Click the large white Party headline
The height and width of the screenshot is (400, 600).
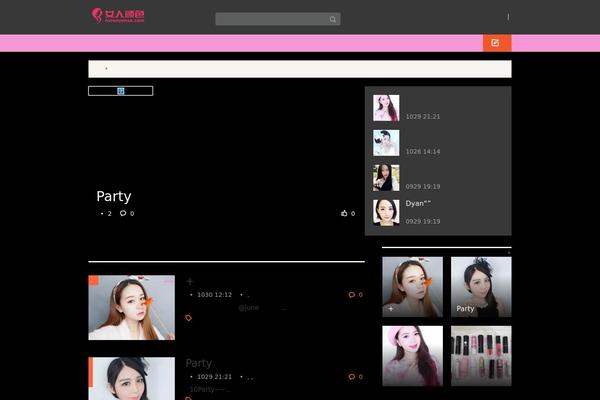[114, 196]
